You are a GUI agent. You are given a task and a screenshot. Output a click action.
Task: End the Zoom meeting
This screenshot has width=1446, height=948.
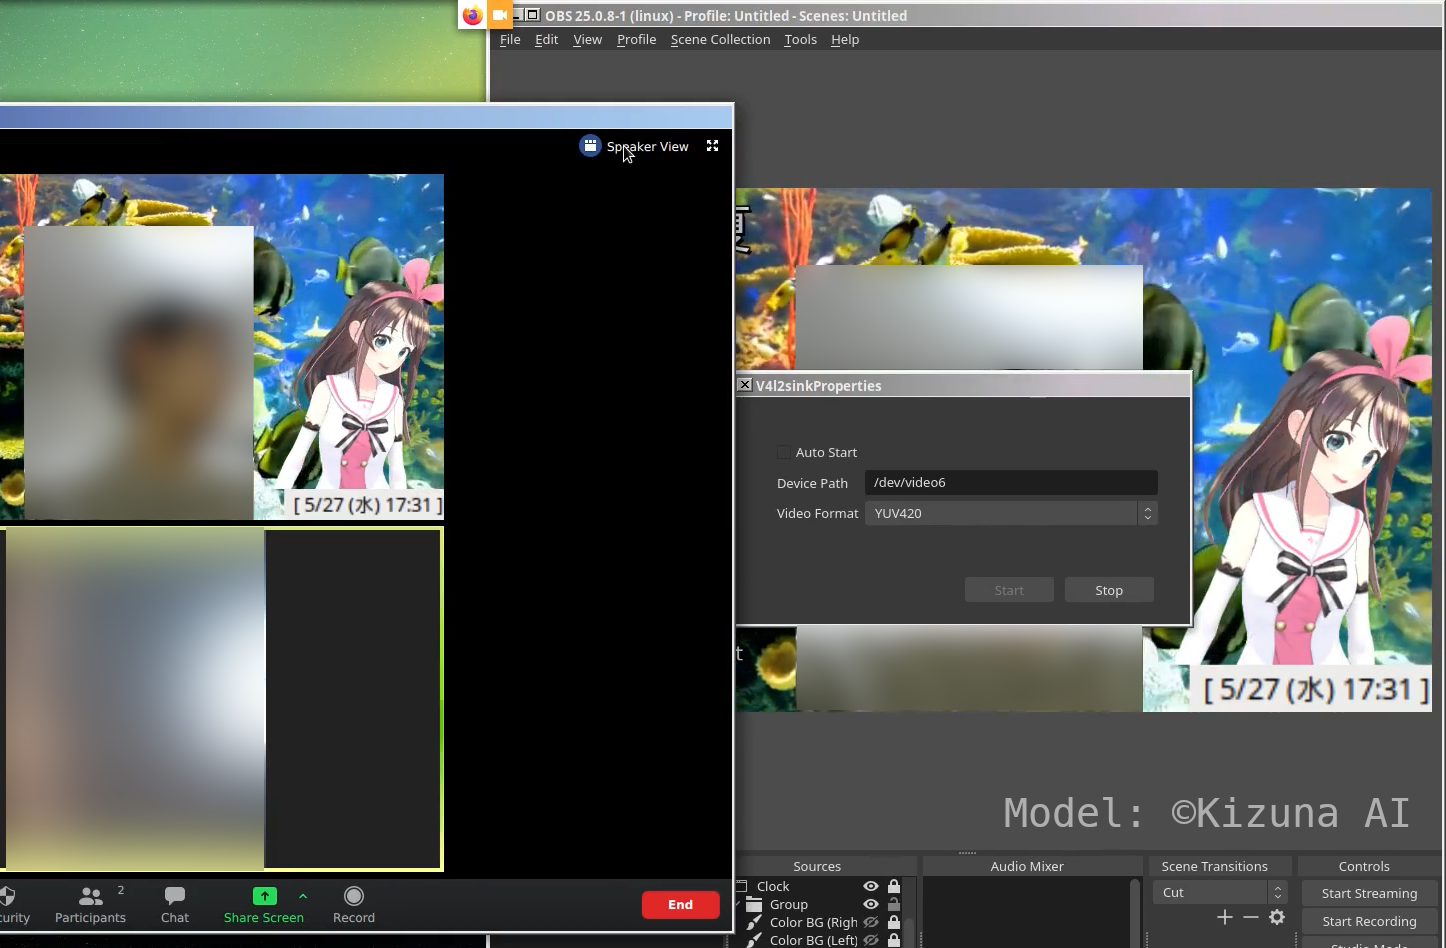coord(681,904)
